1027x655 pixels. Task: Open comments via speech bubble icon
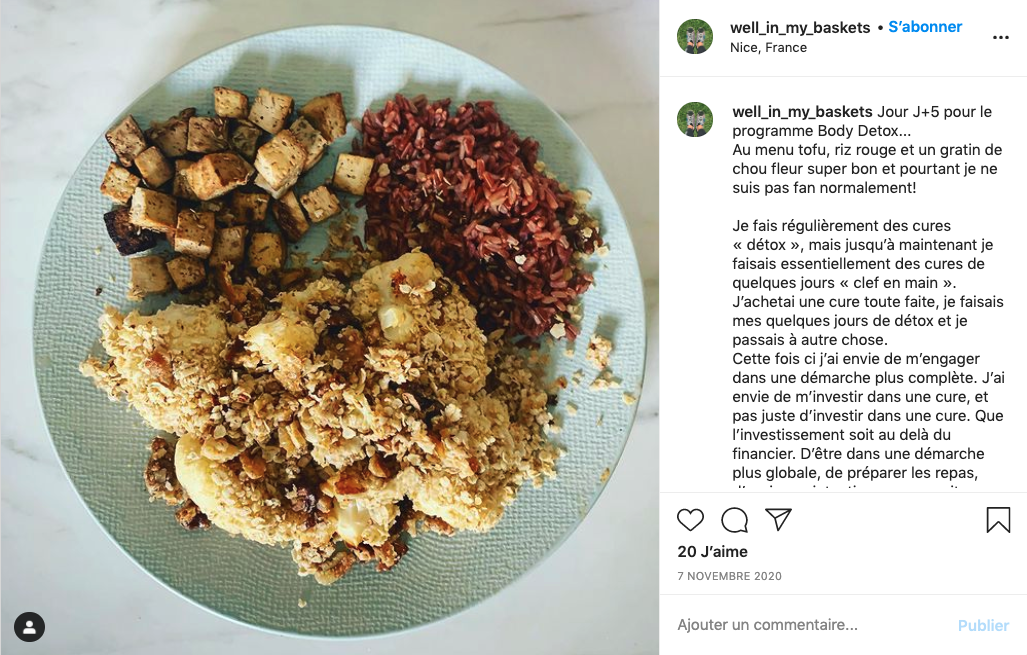pos(734,519)
